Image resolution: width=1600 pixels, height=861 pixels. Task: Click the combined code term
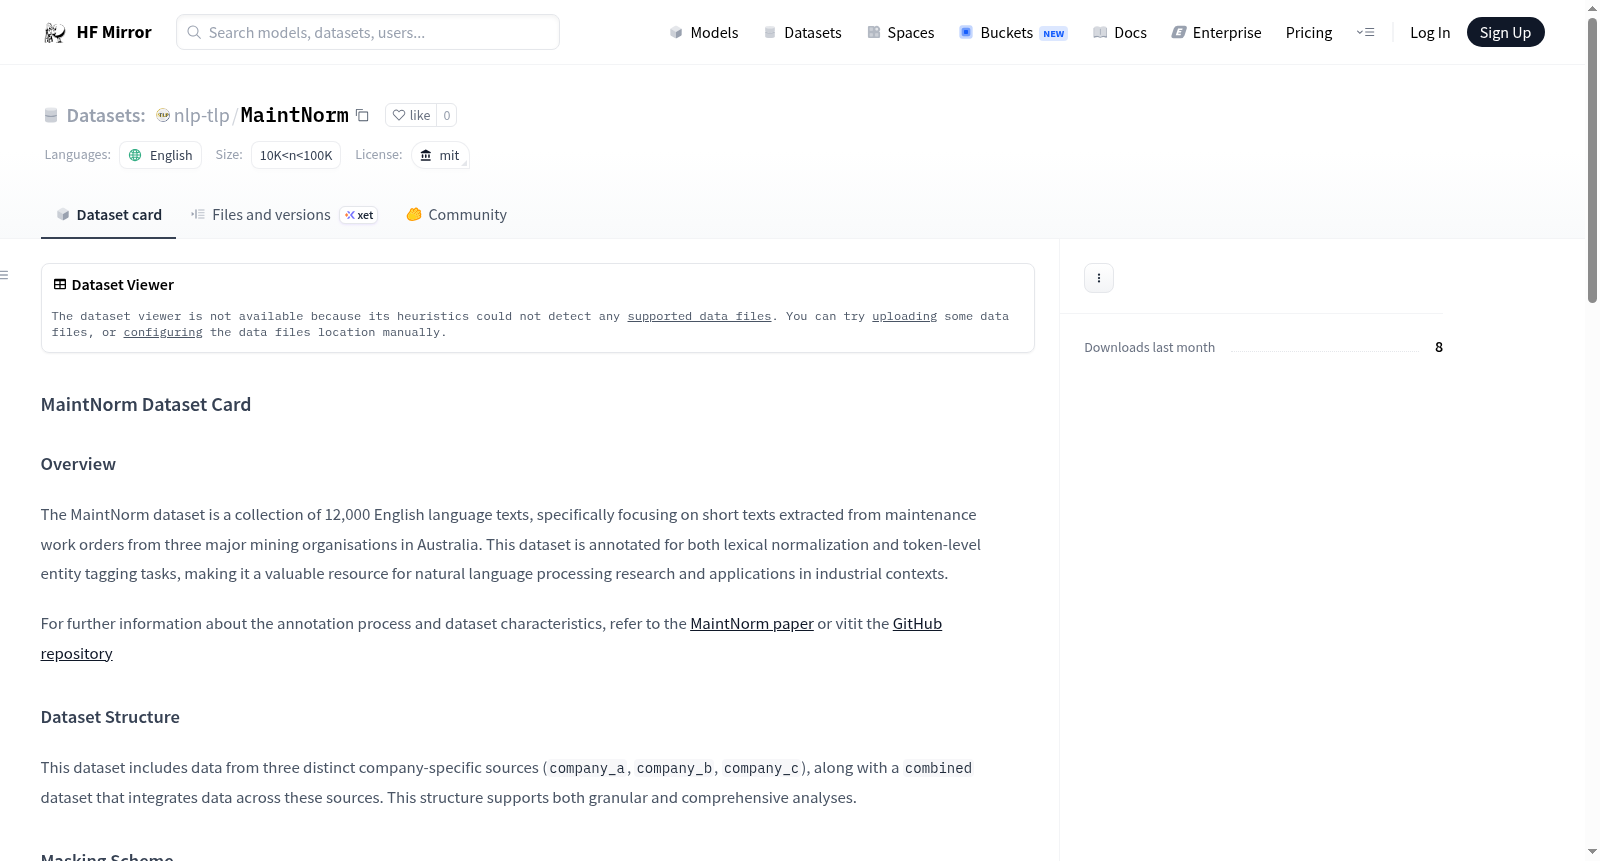click(938, 768)
